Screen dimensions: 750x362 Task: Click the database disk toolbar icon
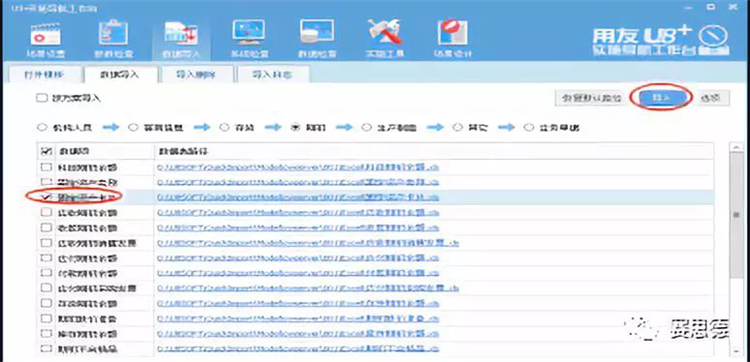[x=317, y=32]
